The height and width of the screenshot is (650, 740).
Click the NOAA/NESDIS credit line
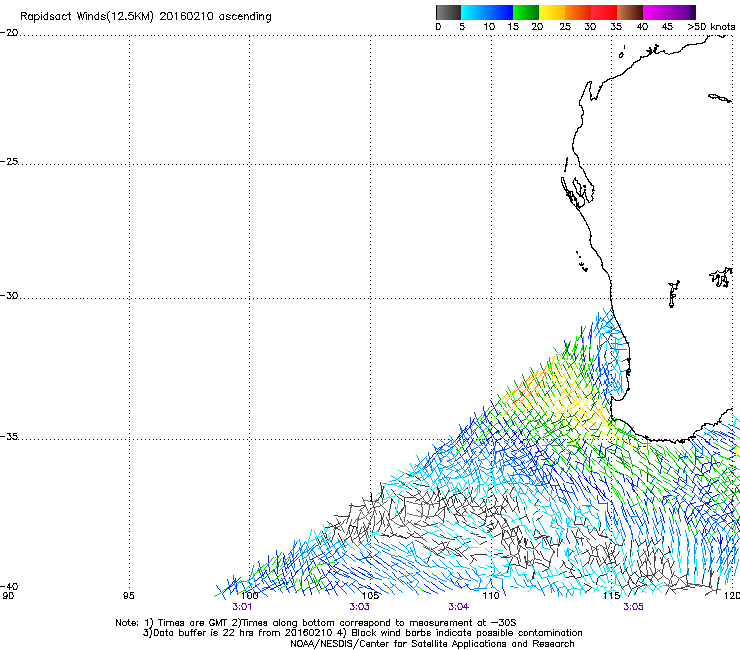click(x=432, y=644)
